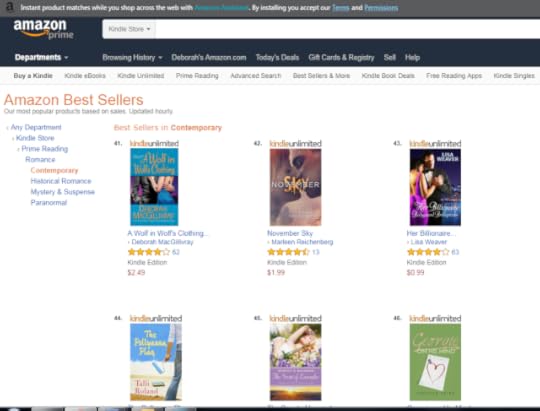Expand the Departments menu
The image size is (540, 411).
click(41, 57)
